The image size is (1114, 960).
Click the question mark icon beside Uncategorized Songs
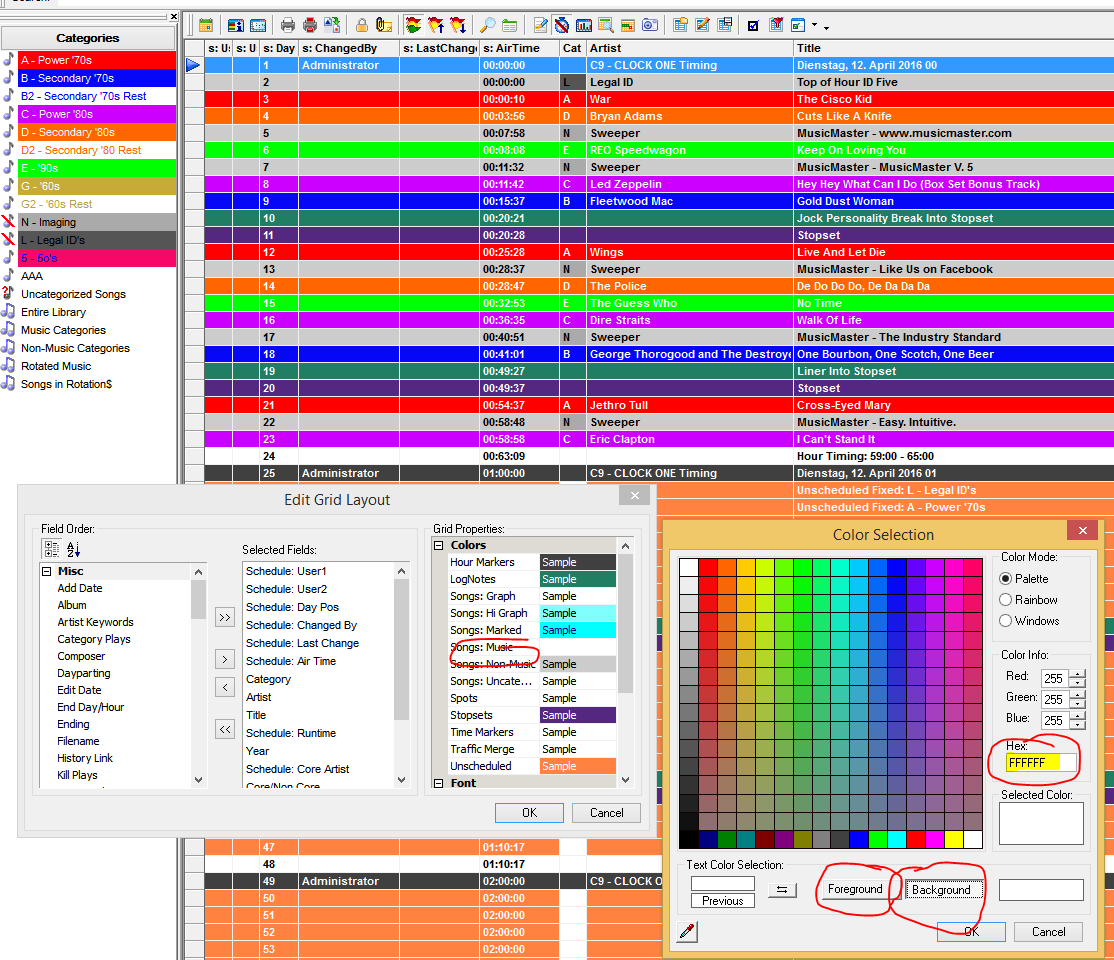click(x=9, y=293)
